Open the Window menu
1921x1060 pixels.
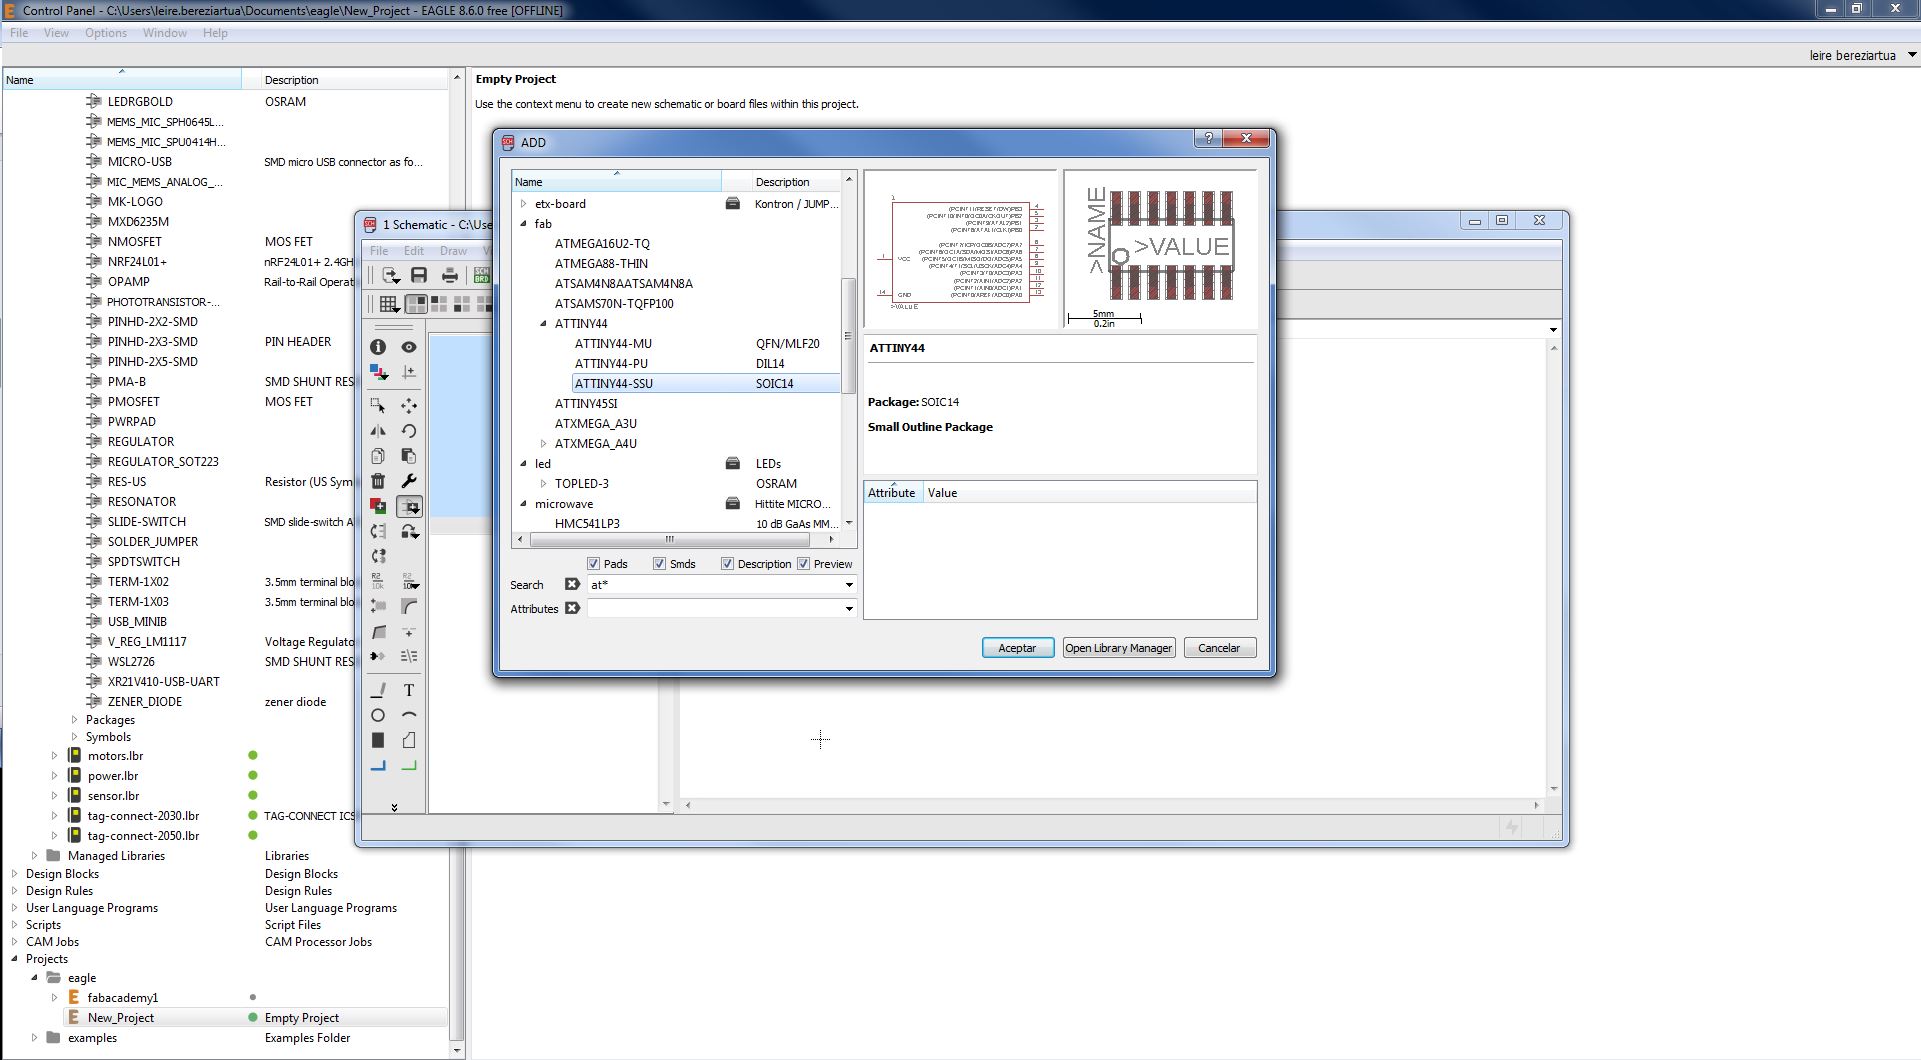pos(164,33)
